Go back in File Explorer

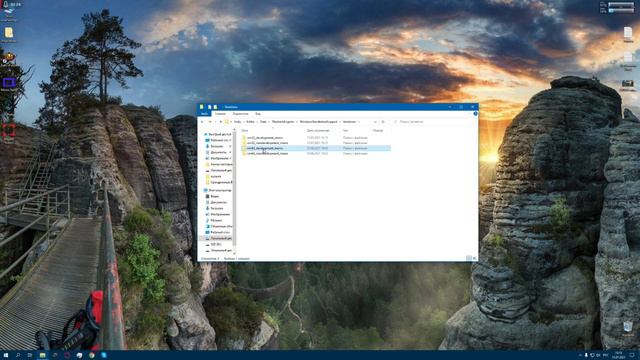tap(202, 122)
